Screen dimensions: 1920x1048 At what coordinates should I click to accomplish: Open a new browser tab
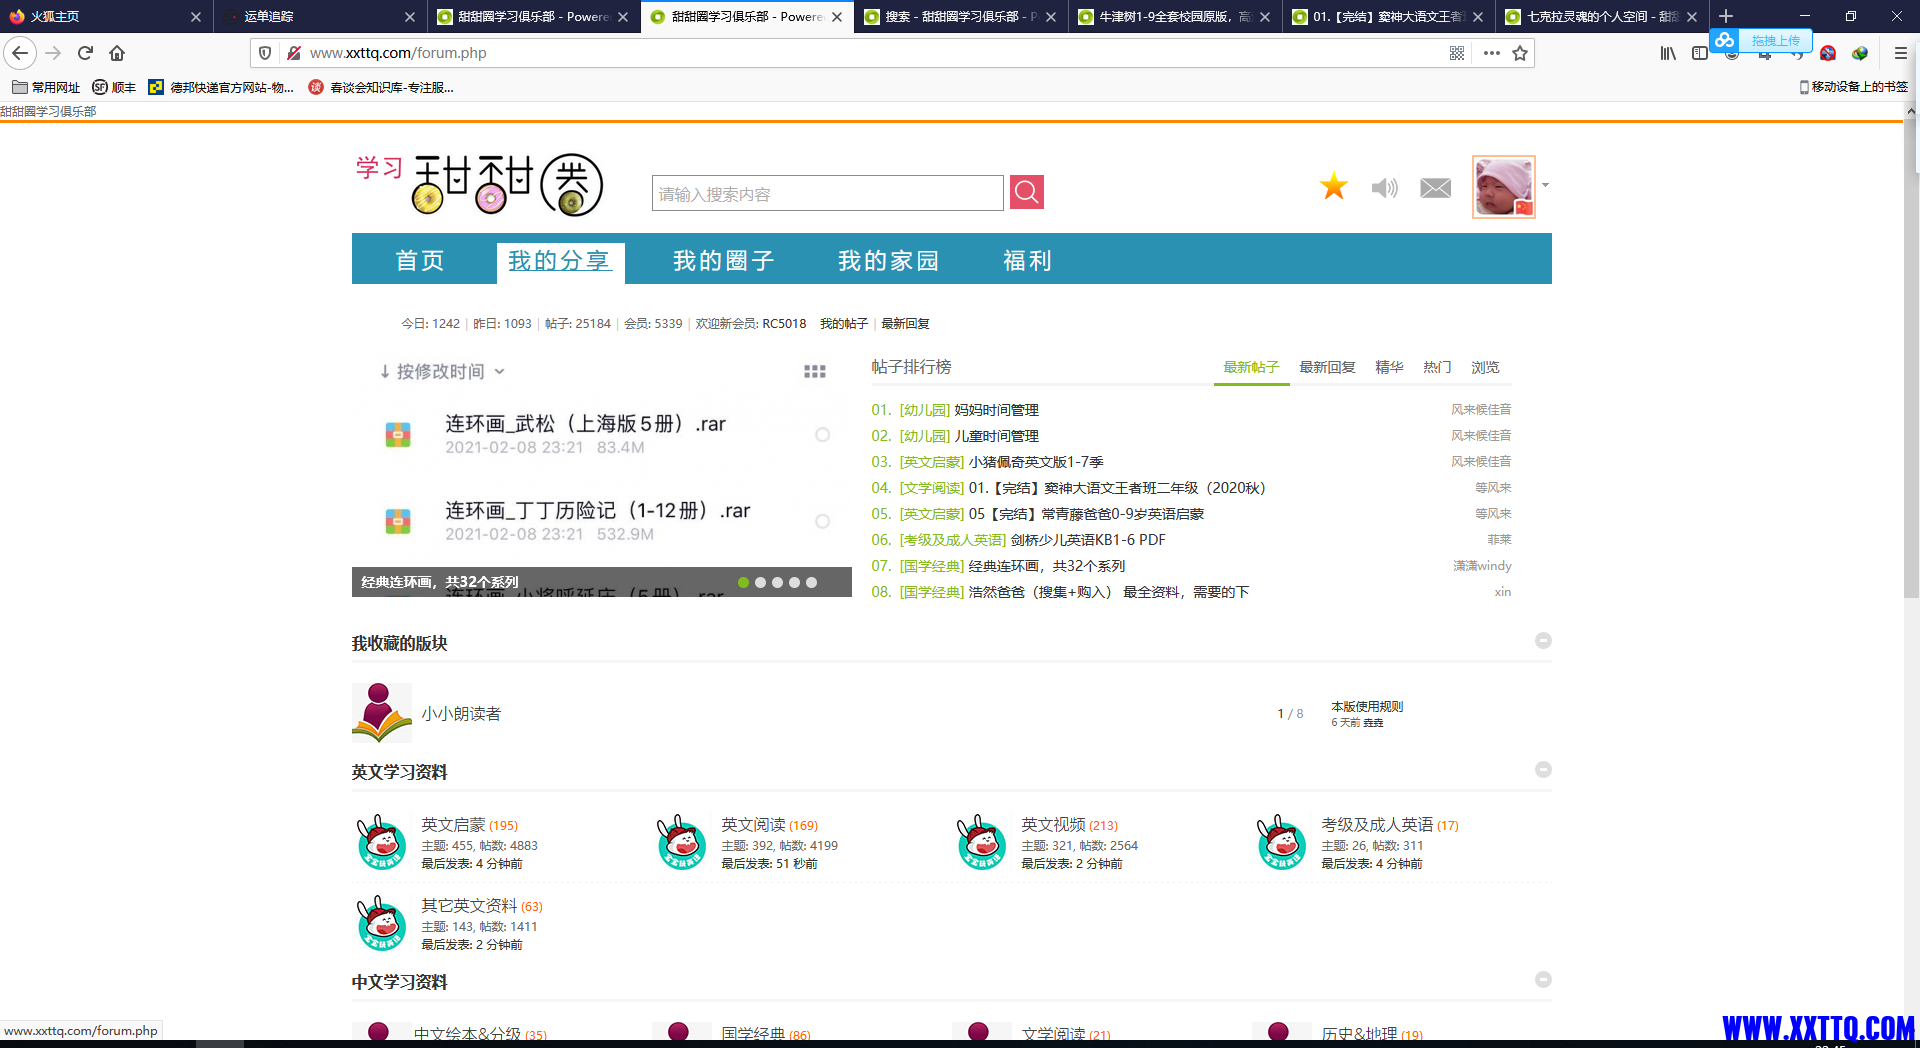[x=1726, y=16]
